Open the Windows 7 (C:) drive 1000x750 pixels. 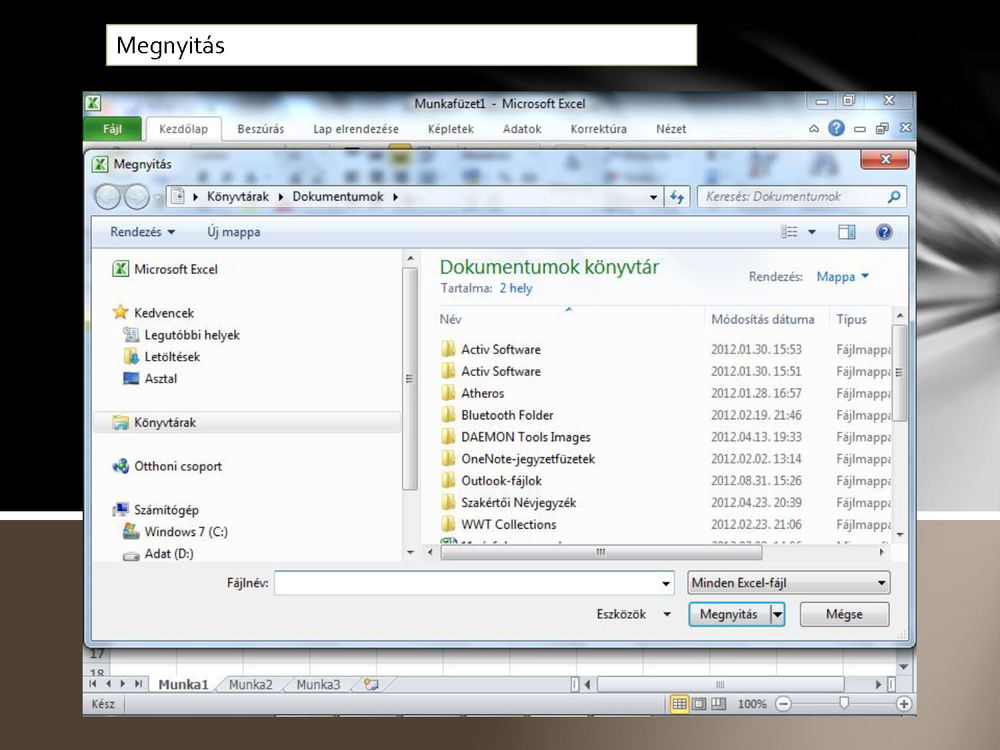[175, 532]
